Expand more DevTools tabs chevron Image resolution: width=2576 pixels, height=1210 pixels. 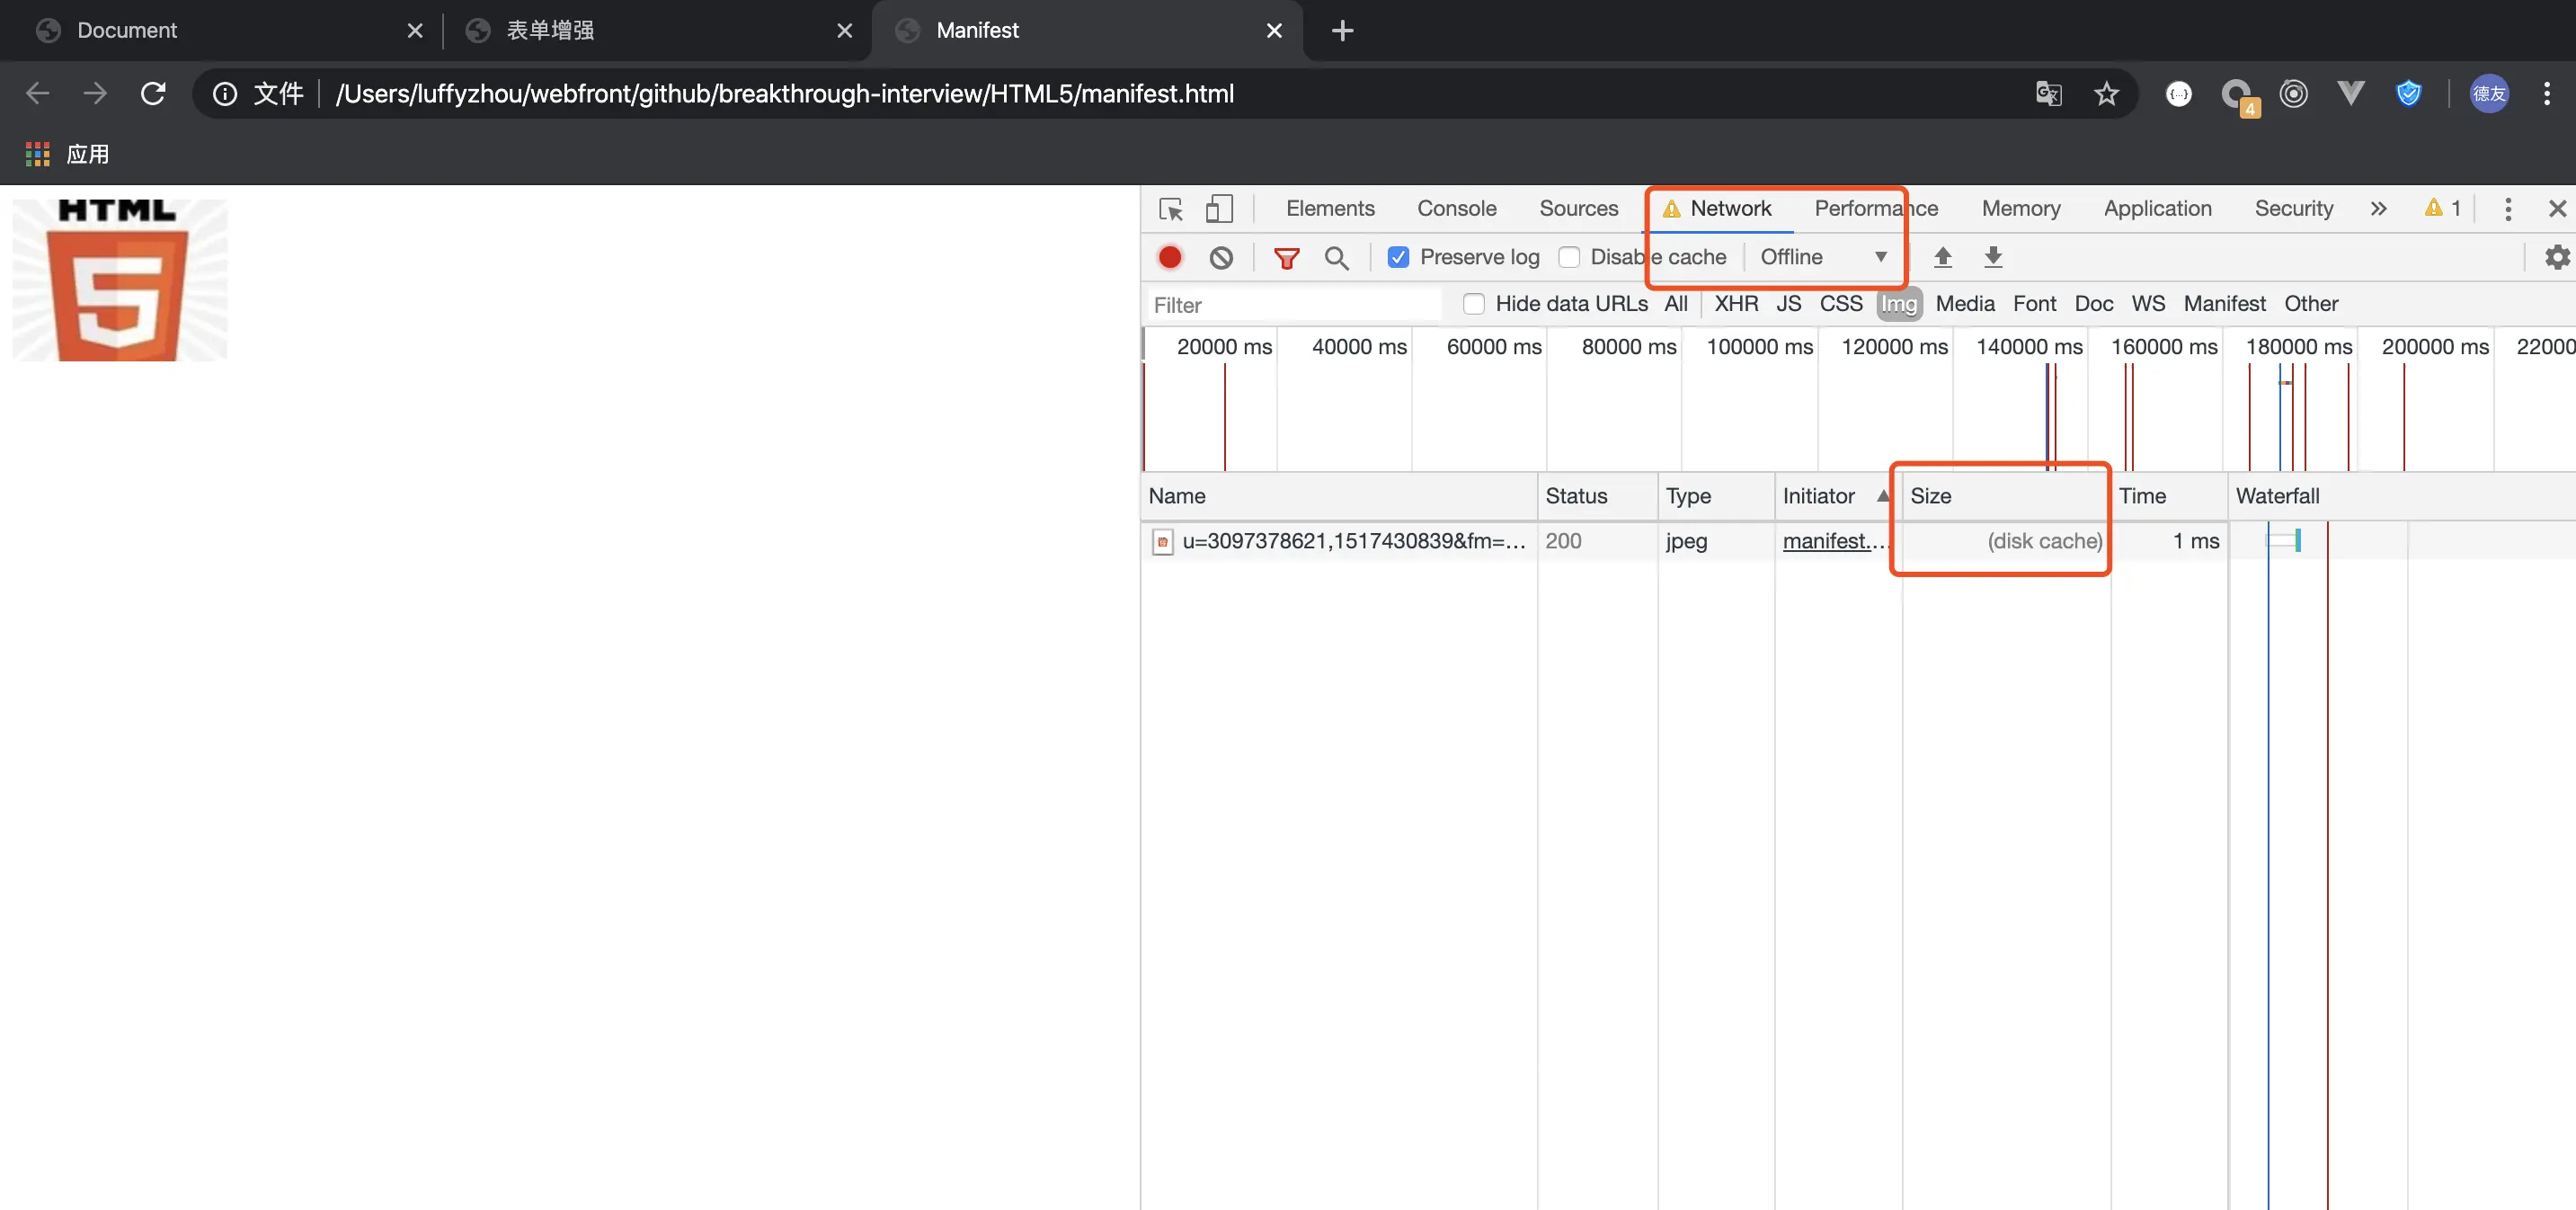2378,209
